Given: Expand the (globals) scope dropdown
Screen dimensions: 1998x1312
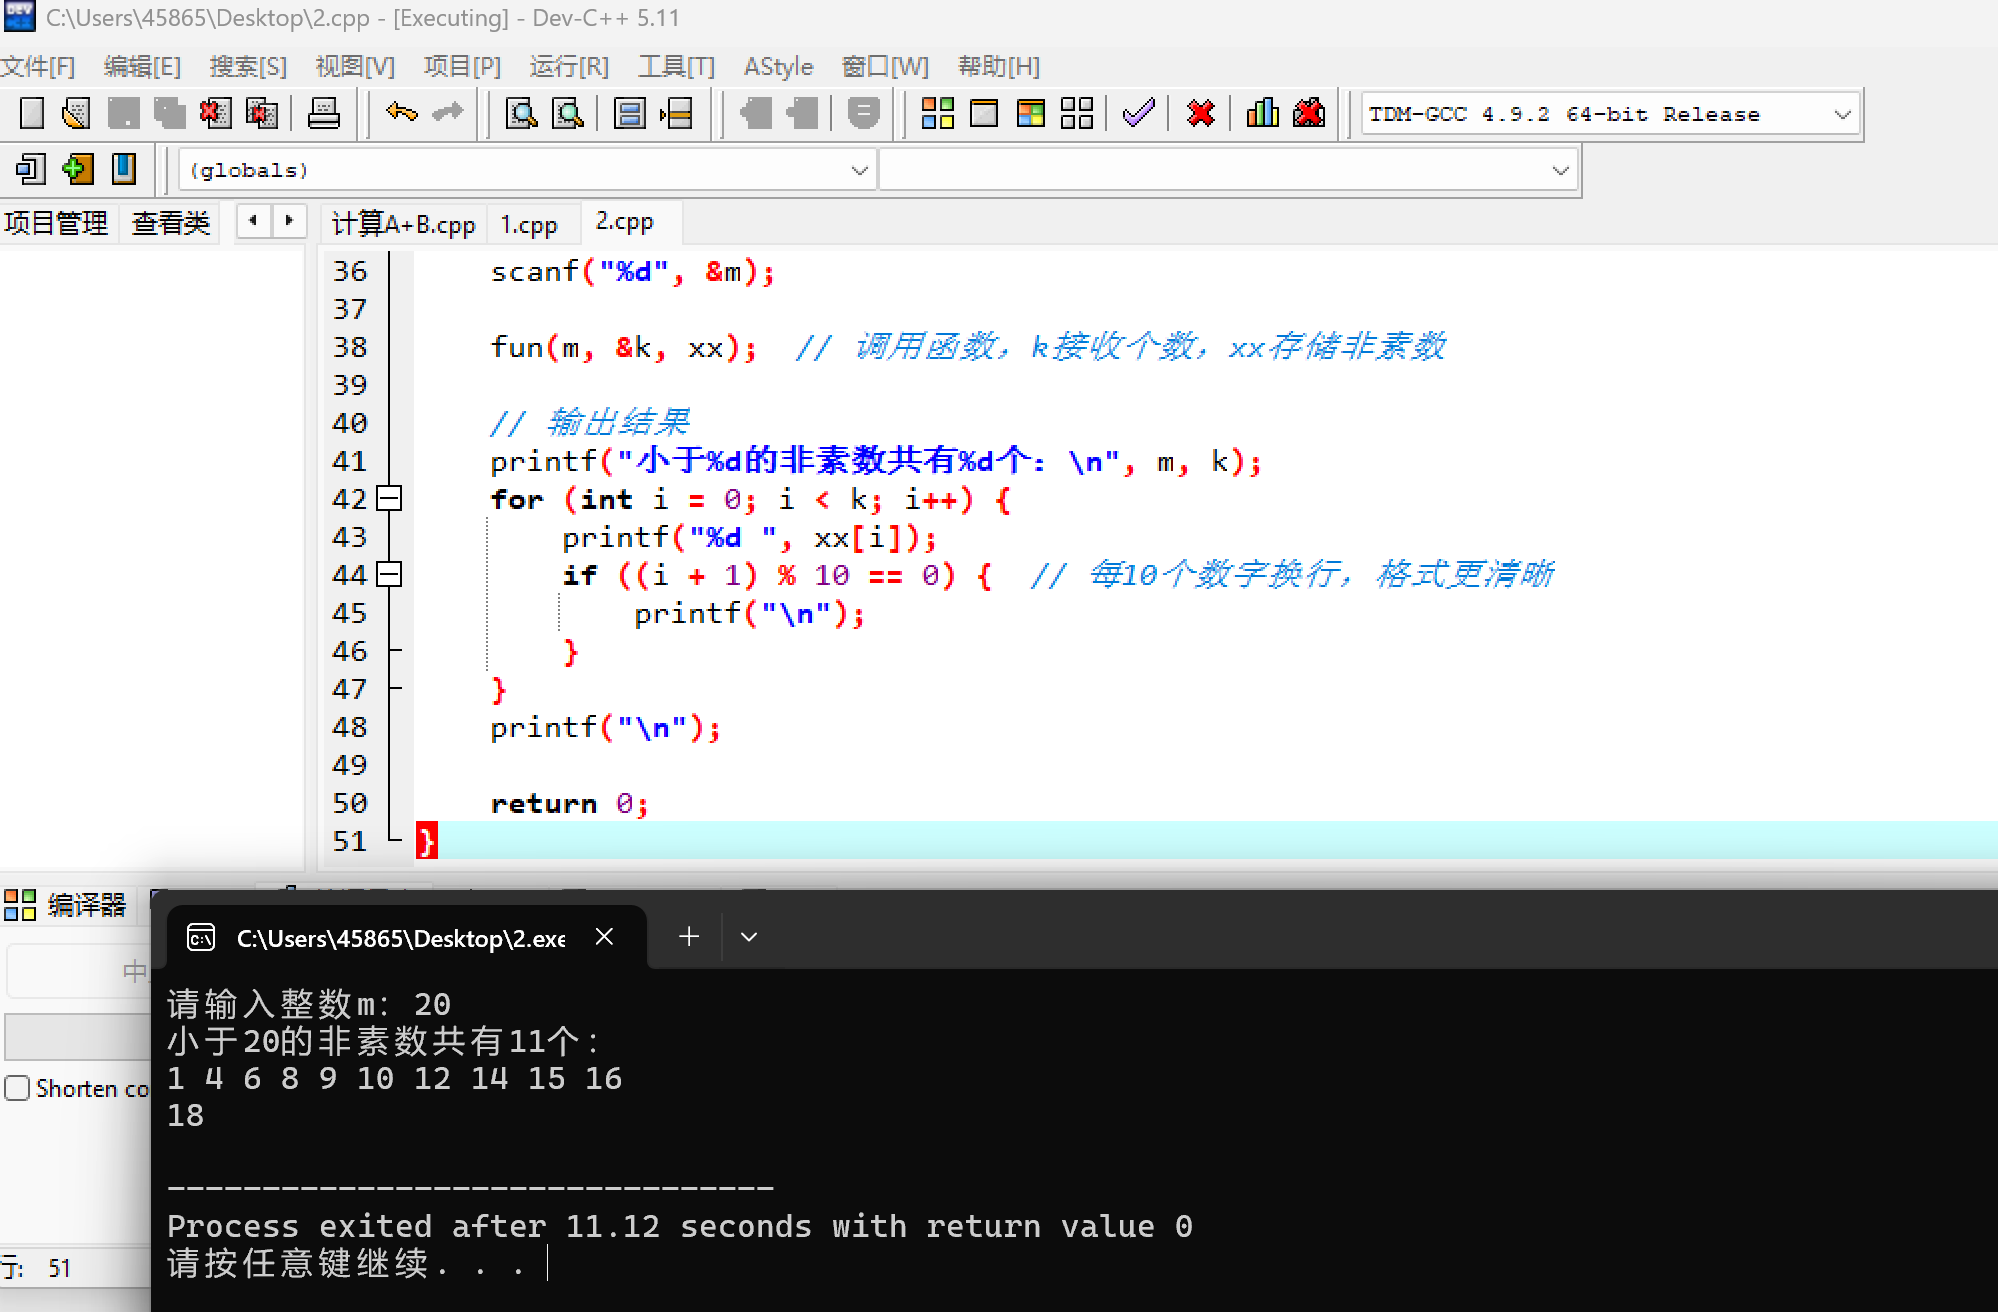Looking at the screenshot, I should click(859, 170).
